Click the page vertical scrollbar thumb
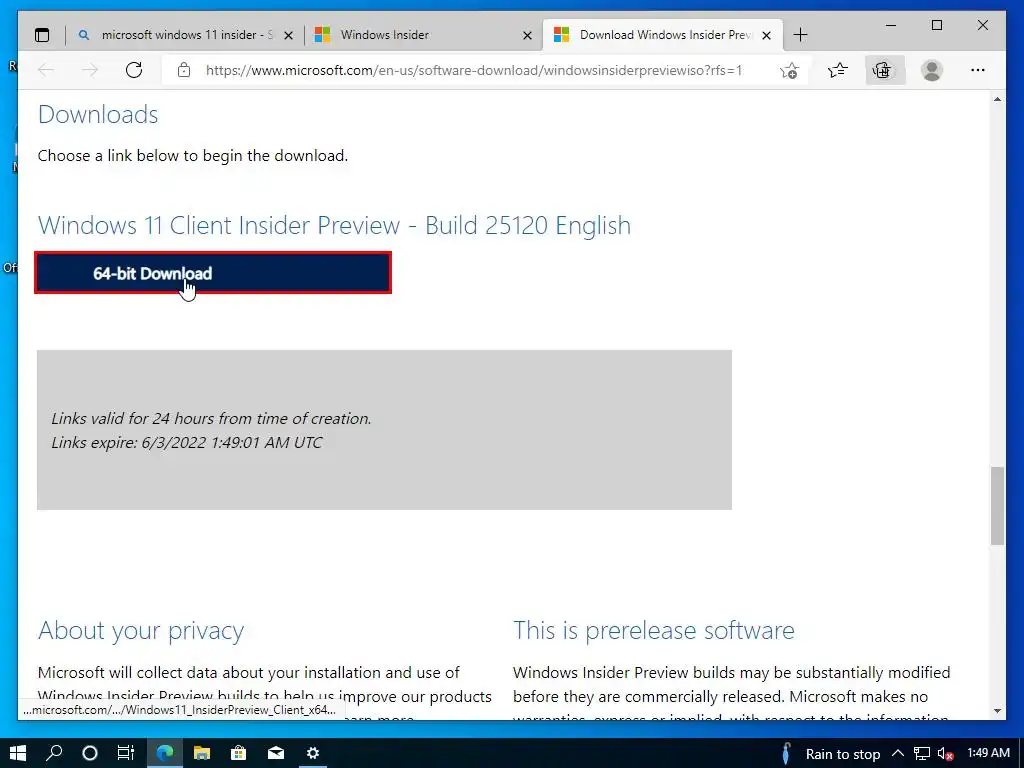Viewport: 1024px width, 768px height. tap(997, 505)
